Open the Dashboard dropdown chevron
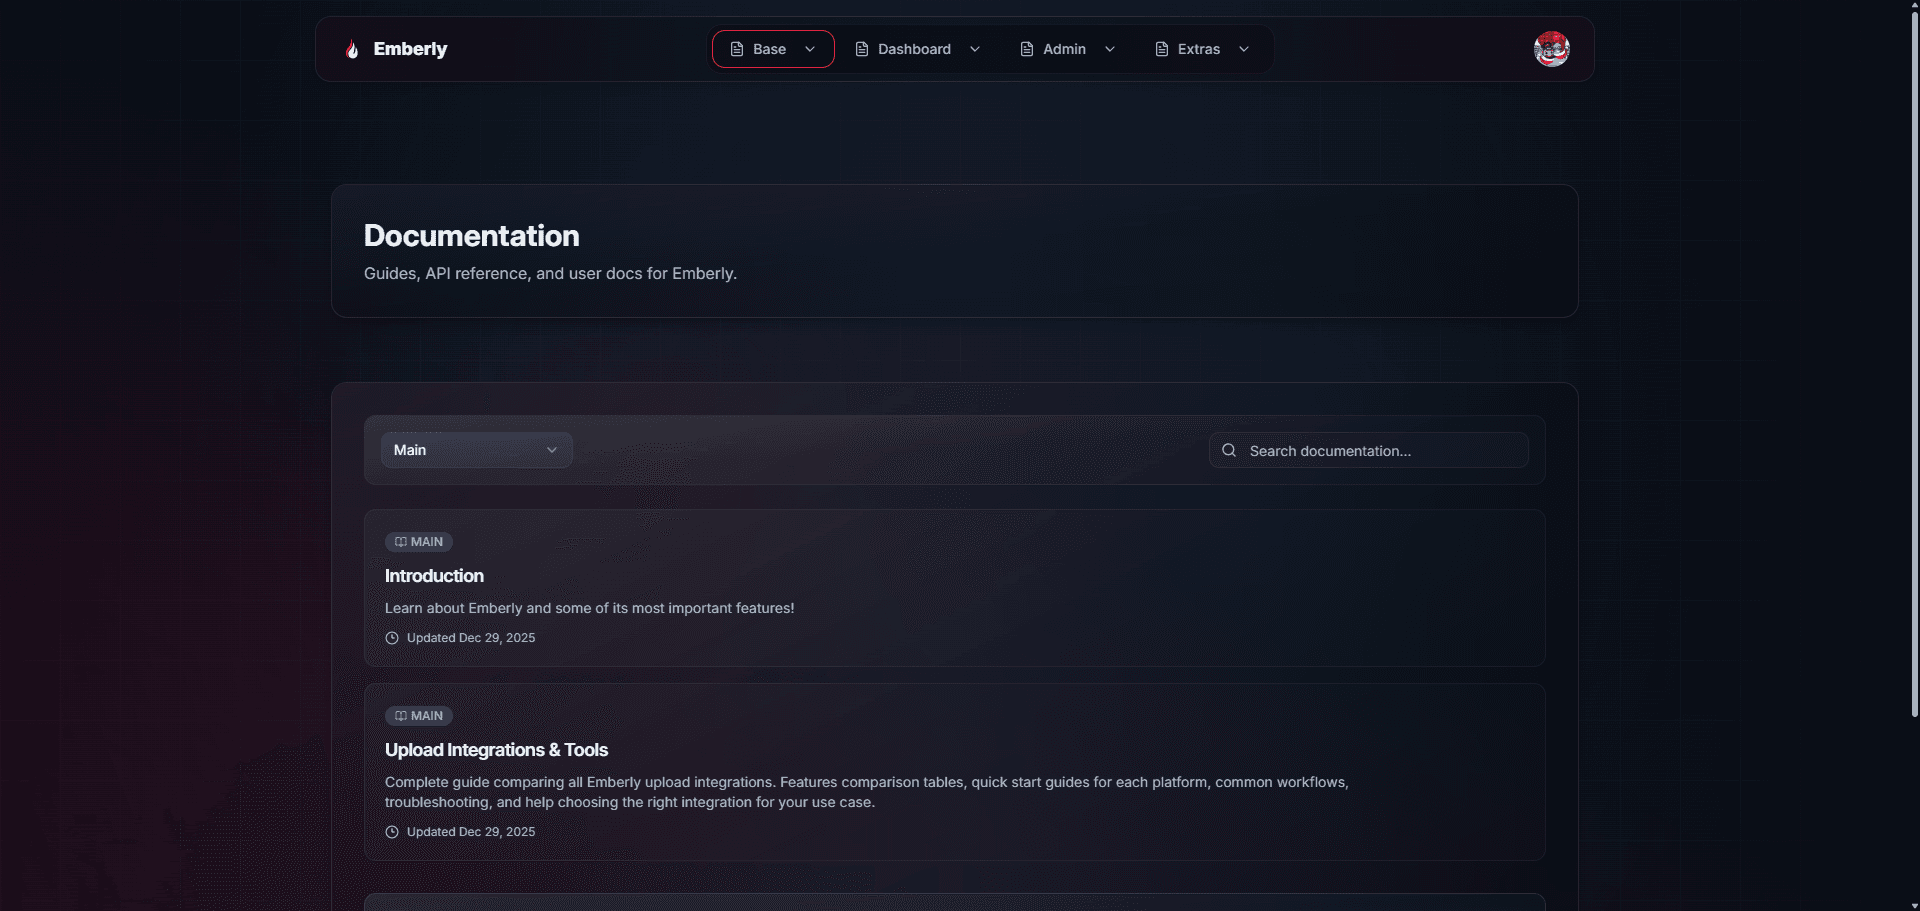Screen dimensions: 1920x911 click(975, 48)
